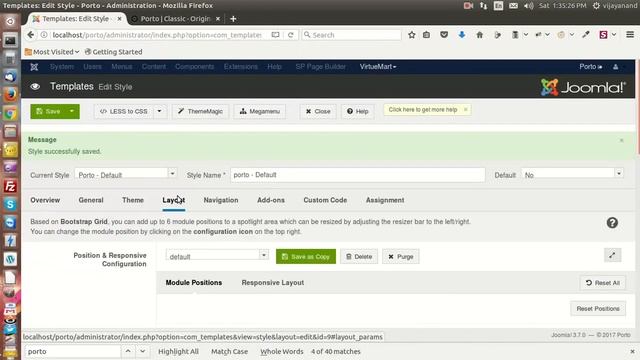Toggle the Match Case find option
This screenshot has width=640, height=360.
tap(229, 351)
